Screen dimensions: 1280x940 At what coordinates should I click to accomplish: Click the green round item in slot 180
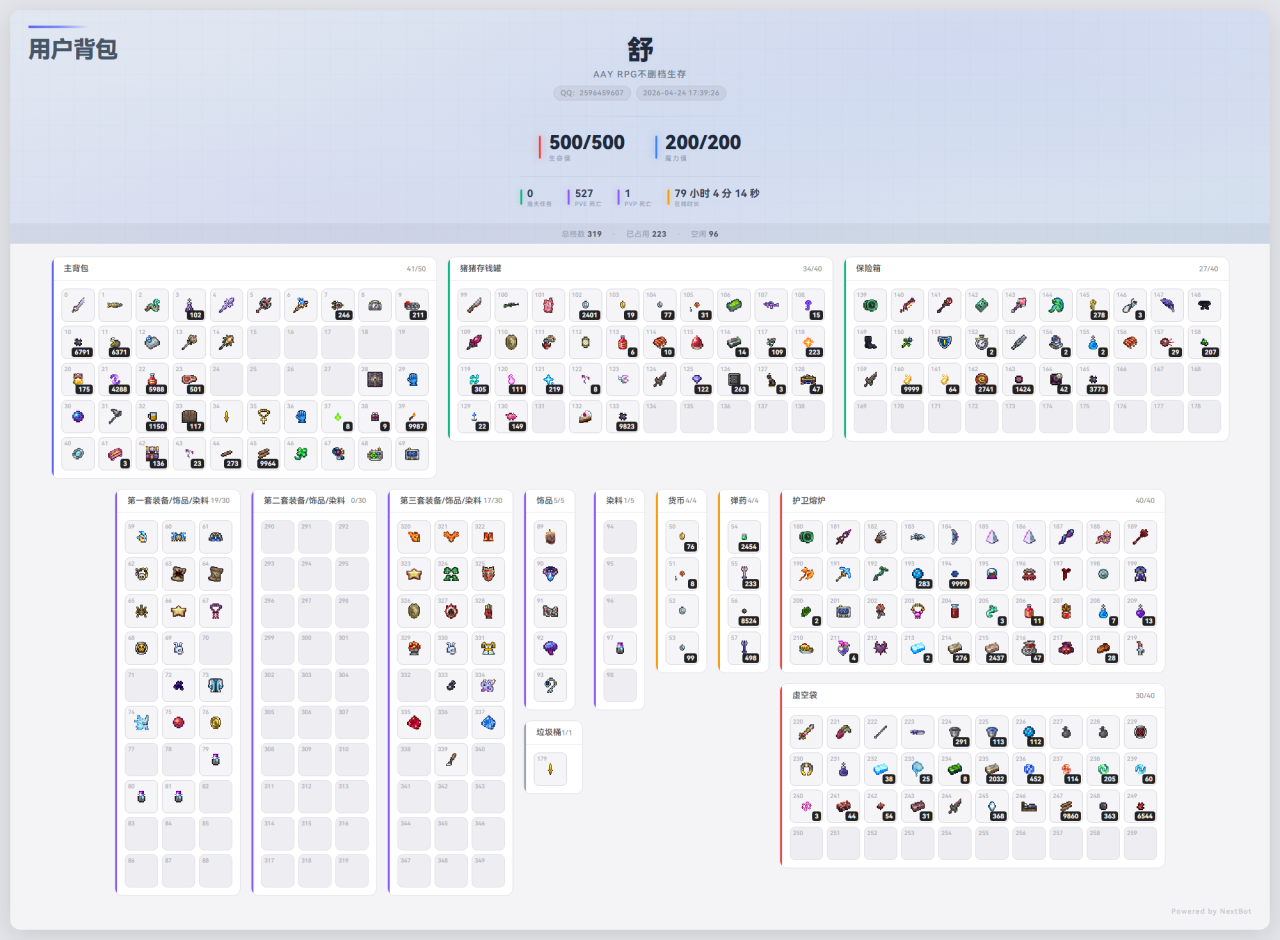pyautogui.click(x=806, y=536)
